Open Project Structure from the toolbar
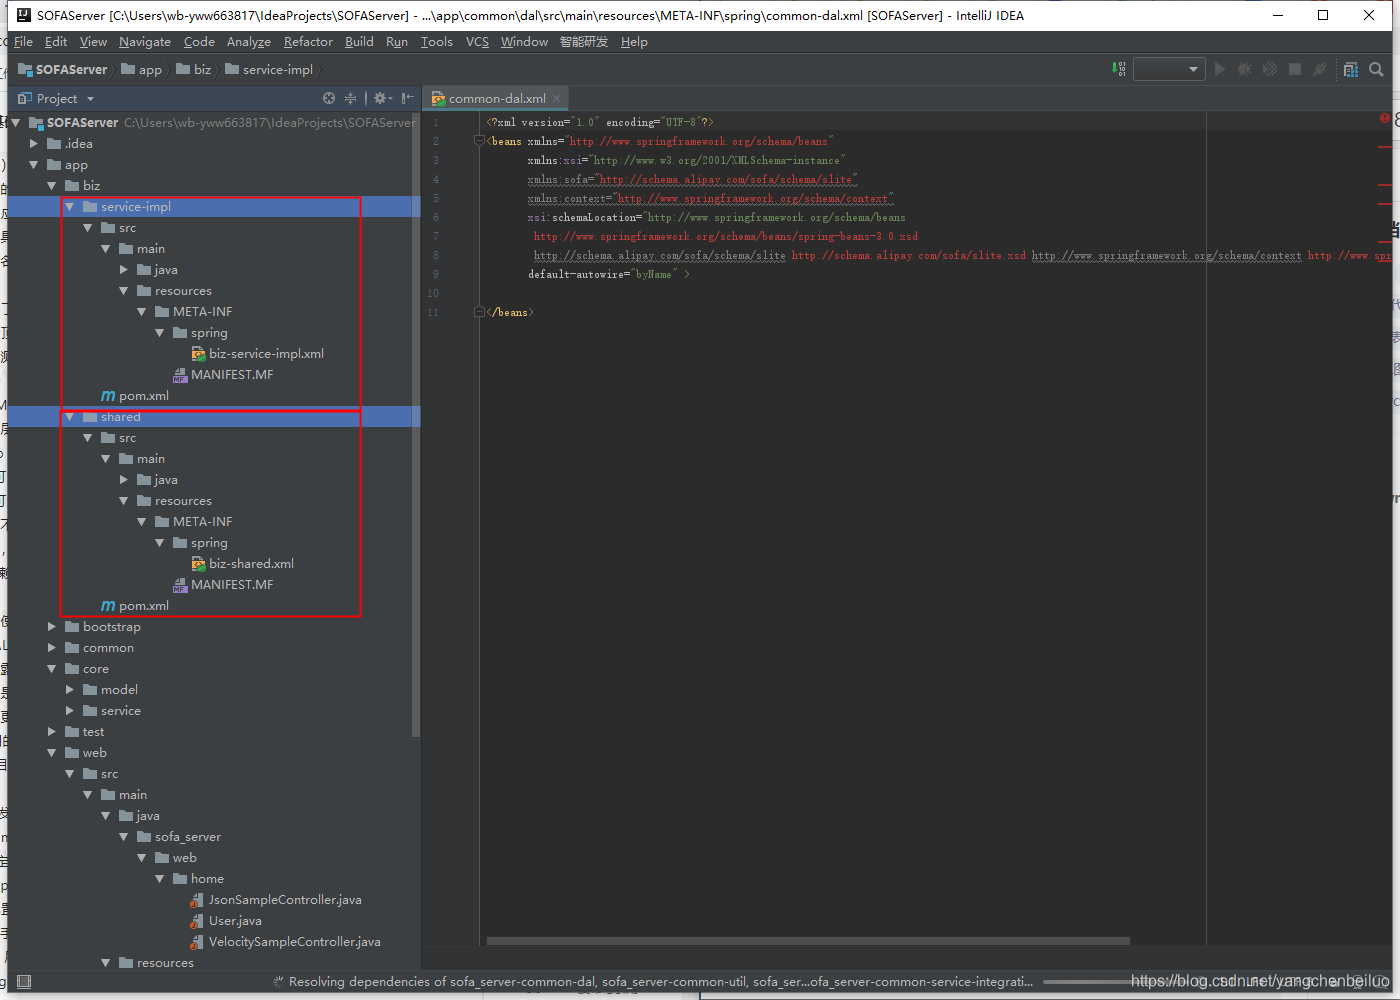The height and width of the screenshot is (1000, 1400). [x=1351, y=69]
